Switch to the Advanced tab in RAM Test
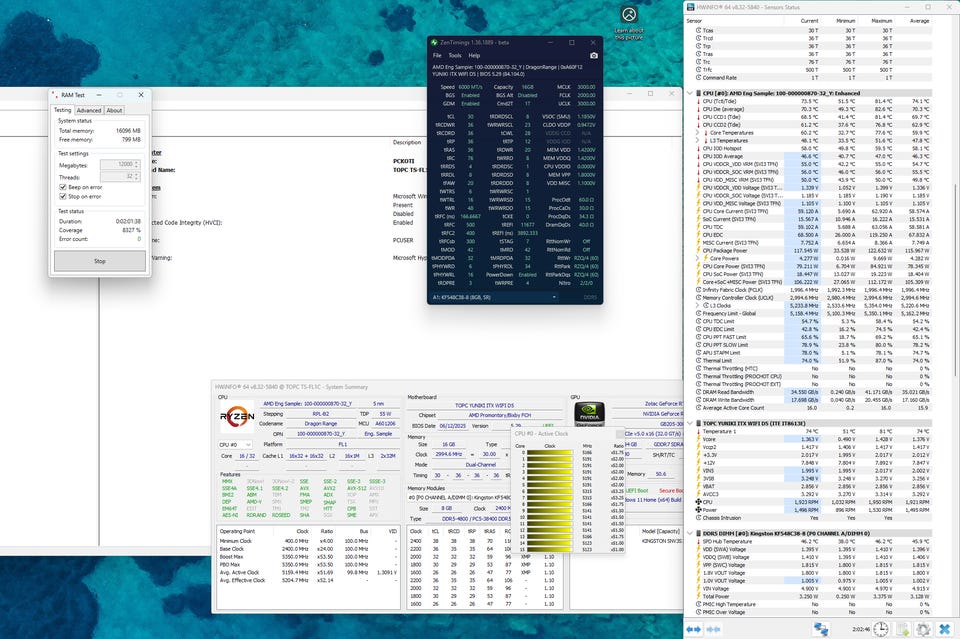Image resolution: width=960 pixels, height=639 pixels. [x=89, y=110]
